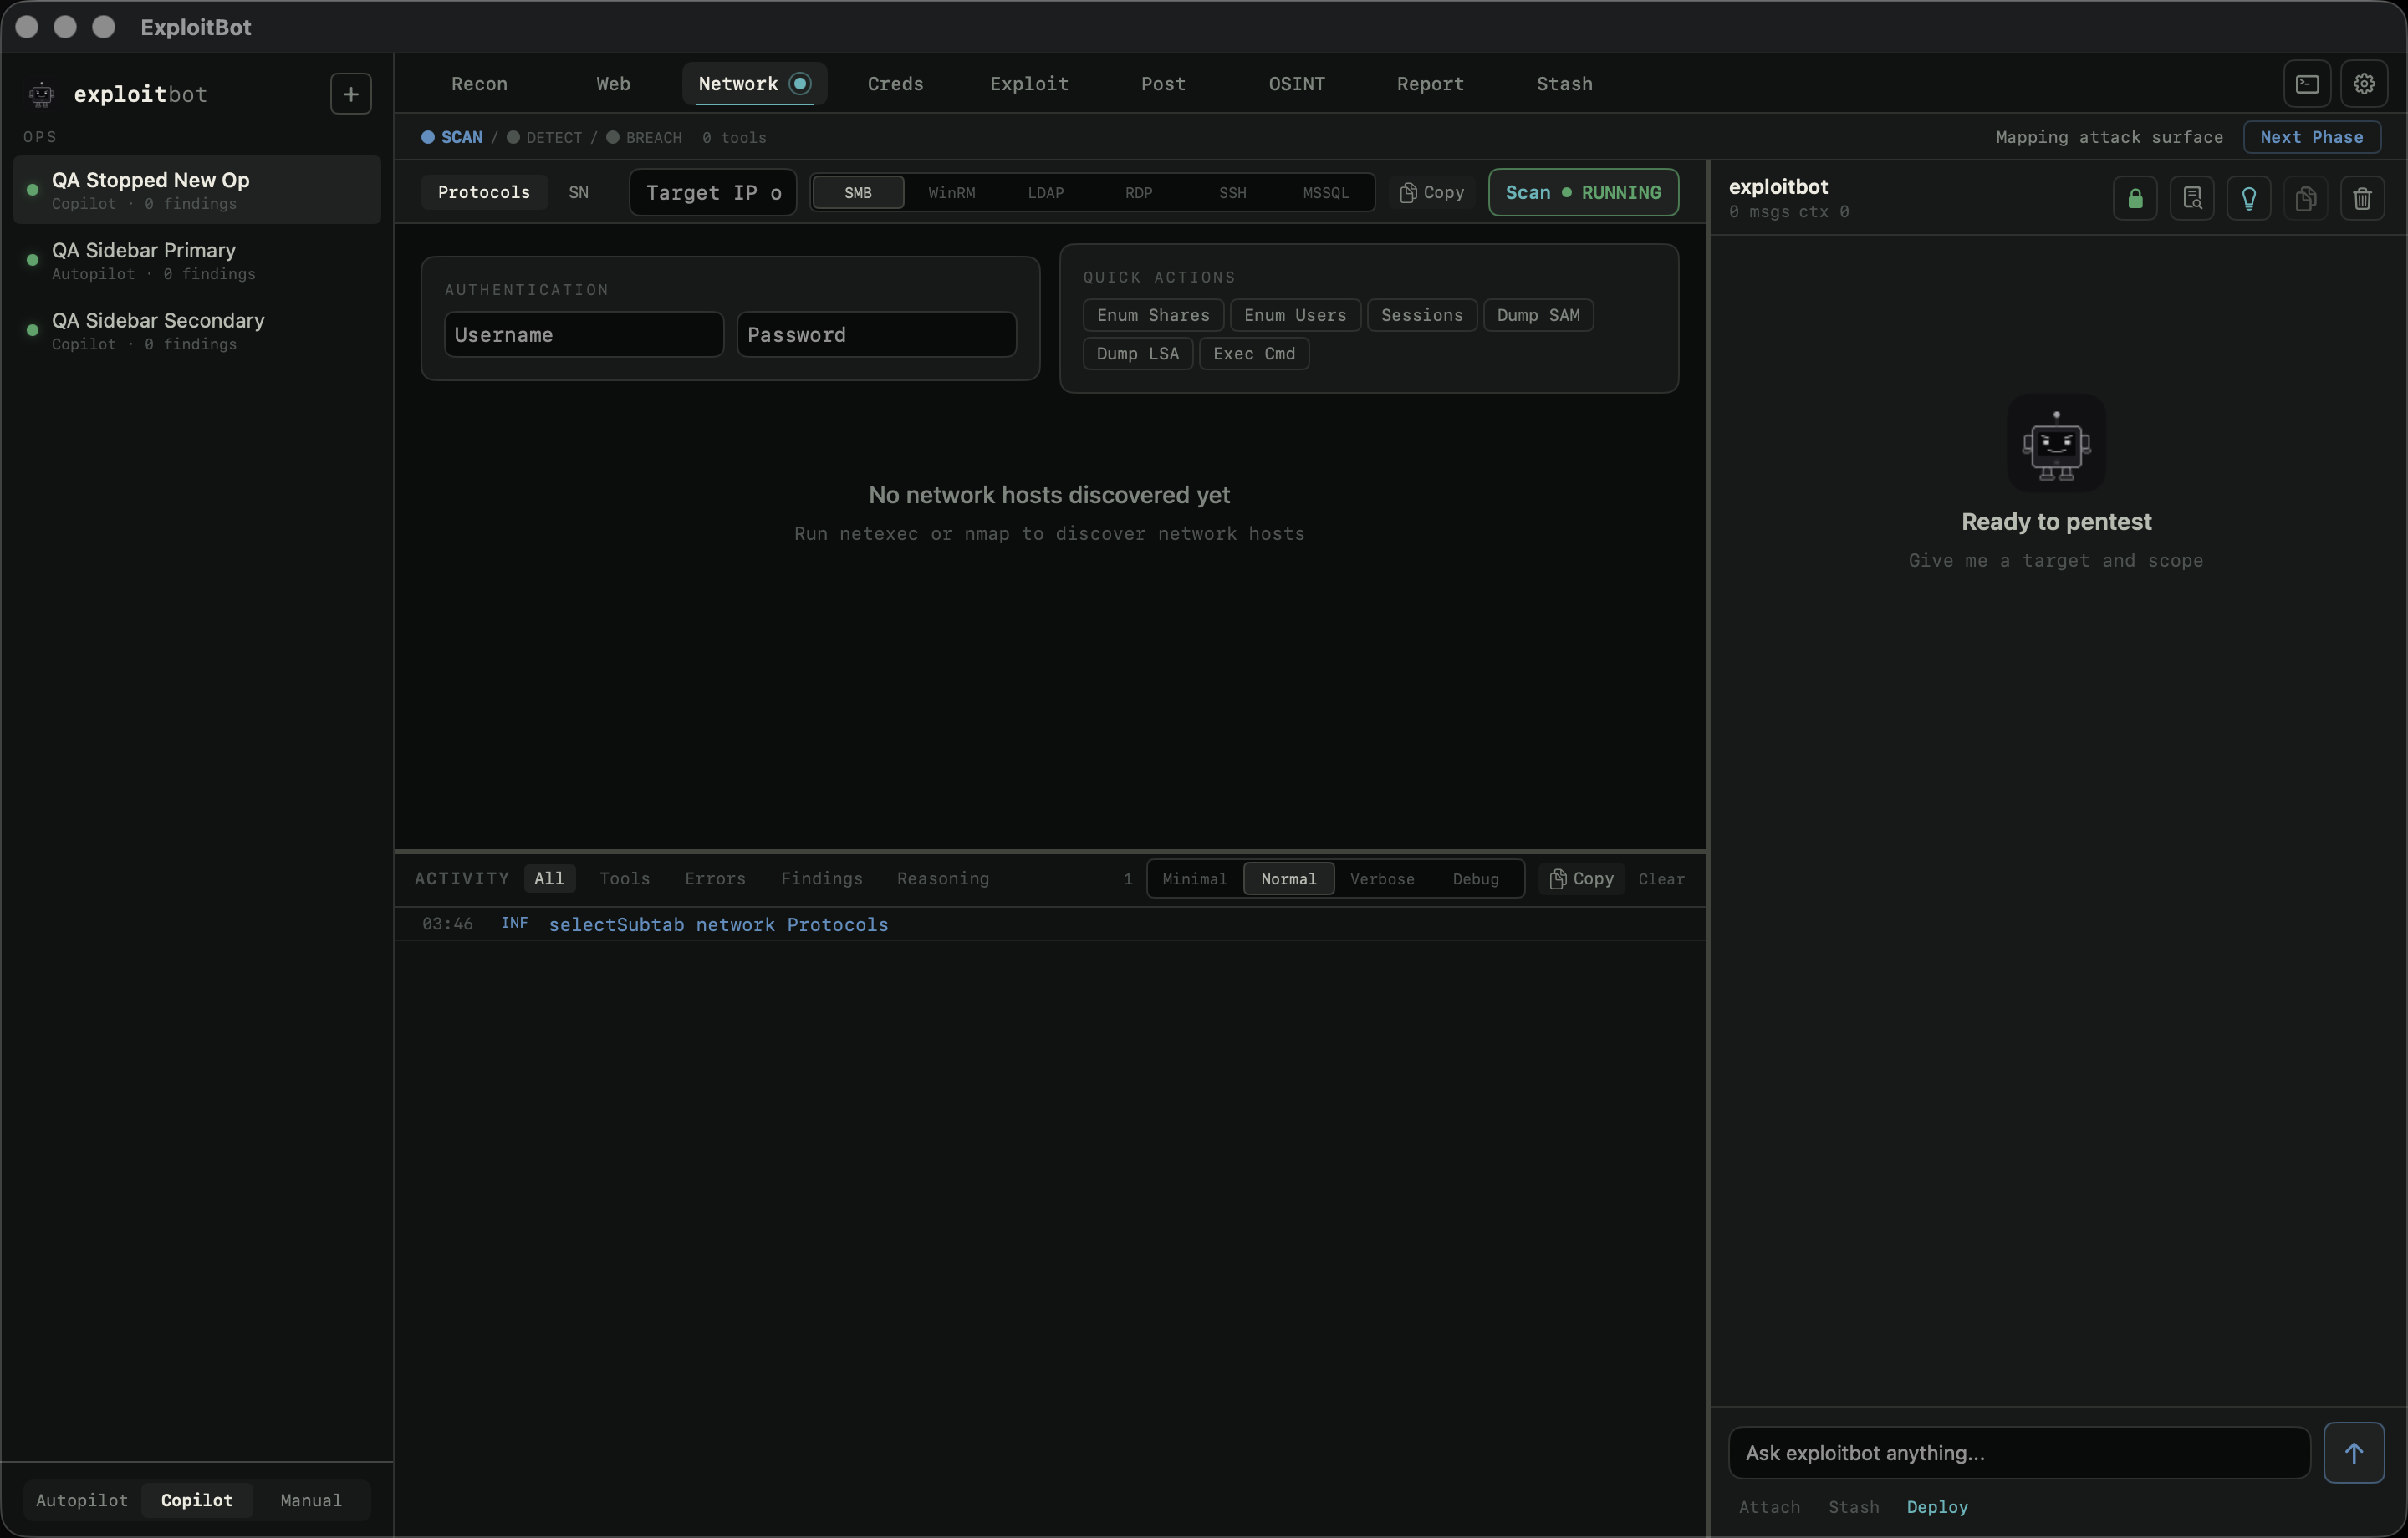Screen dimensions: 2408x1538
Task: Set log level to Normal
Action: pos(1288,879)
